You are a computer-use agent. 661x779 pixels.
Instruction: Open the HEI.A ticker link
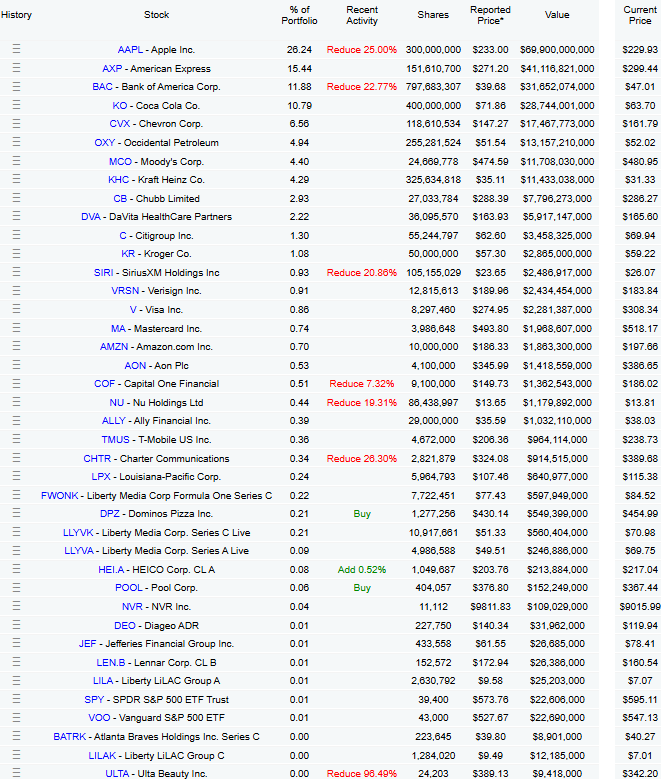112,569
